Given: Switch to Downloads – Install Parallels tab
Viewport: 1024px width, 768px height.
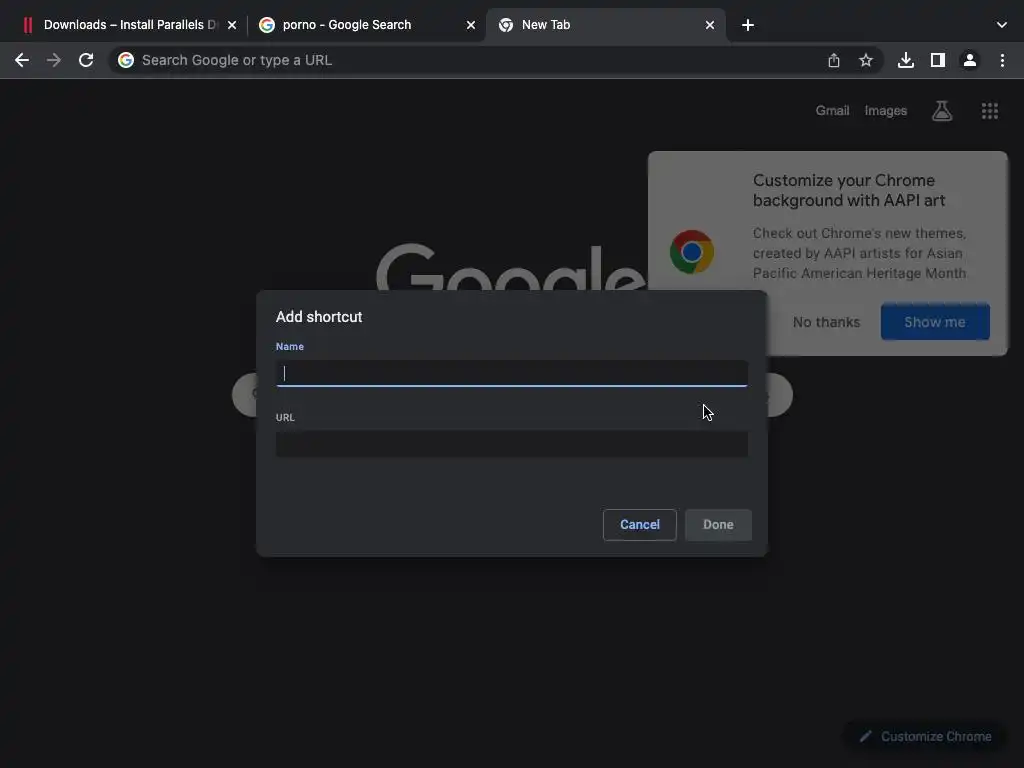Looking at the screenshot, I should [129, 25].
